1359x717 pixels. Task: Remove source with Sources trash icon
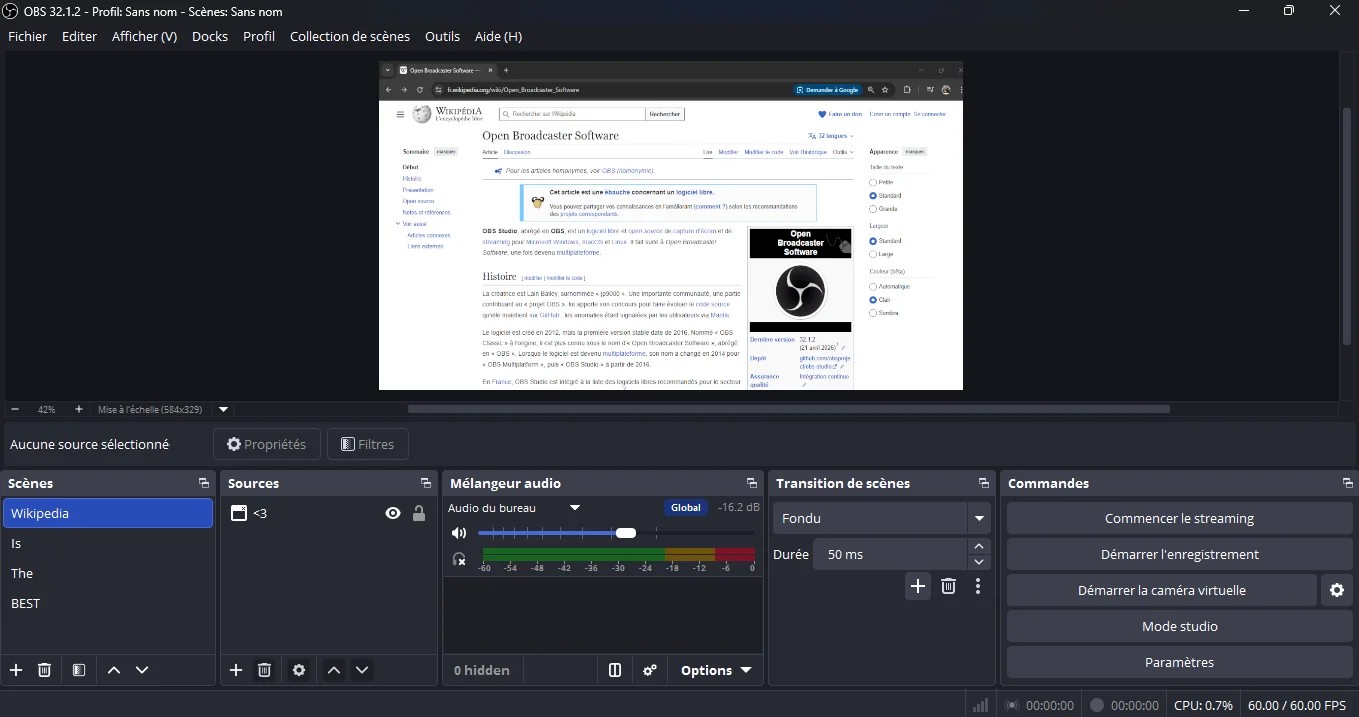(264, 670)
